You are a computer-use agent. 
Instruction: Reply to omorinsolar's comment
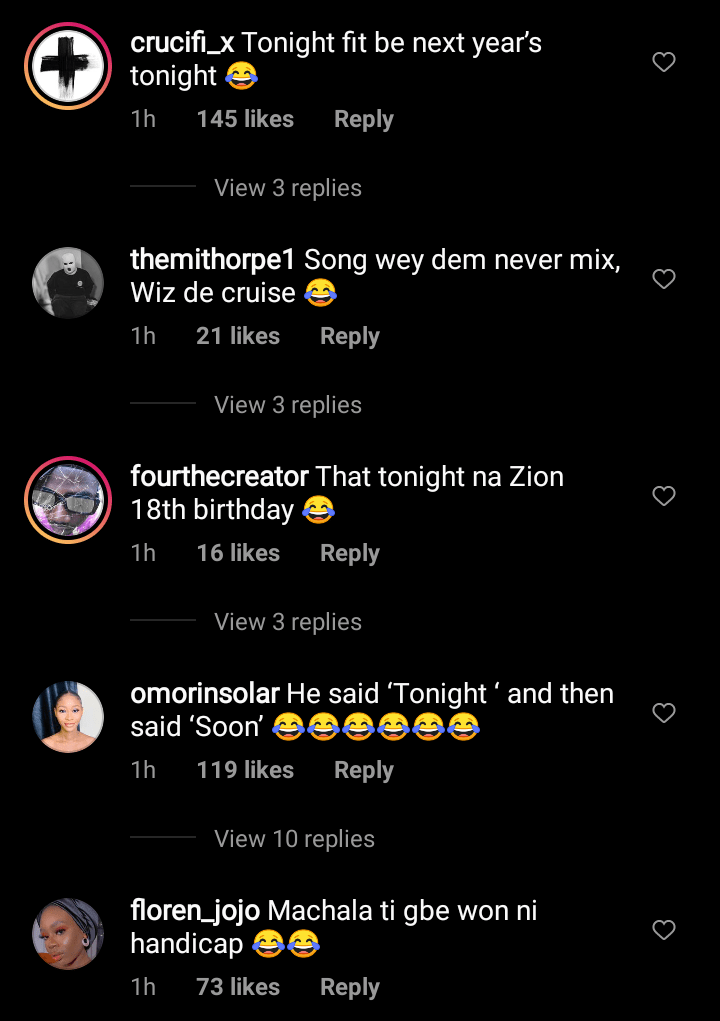point(363,770)
